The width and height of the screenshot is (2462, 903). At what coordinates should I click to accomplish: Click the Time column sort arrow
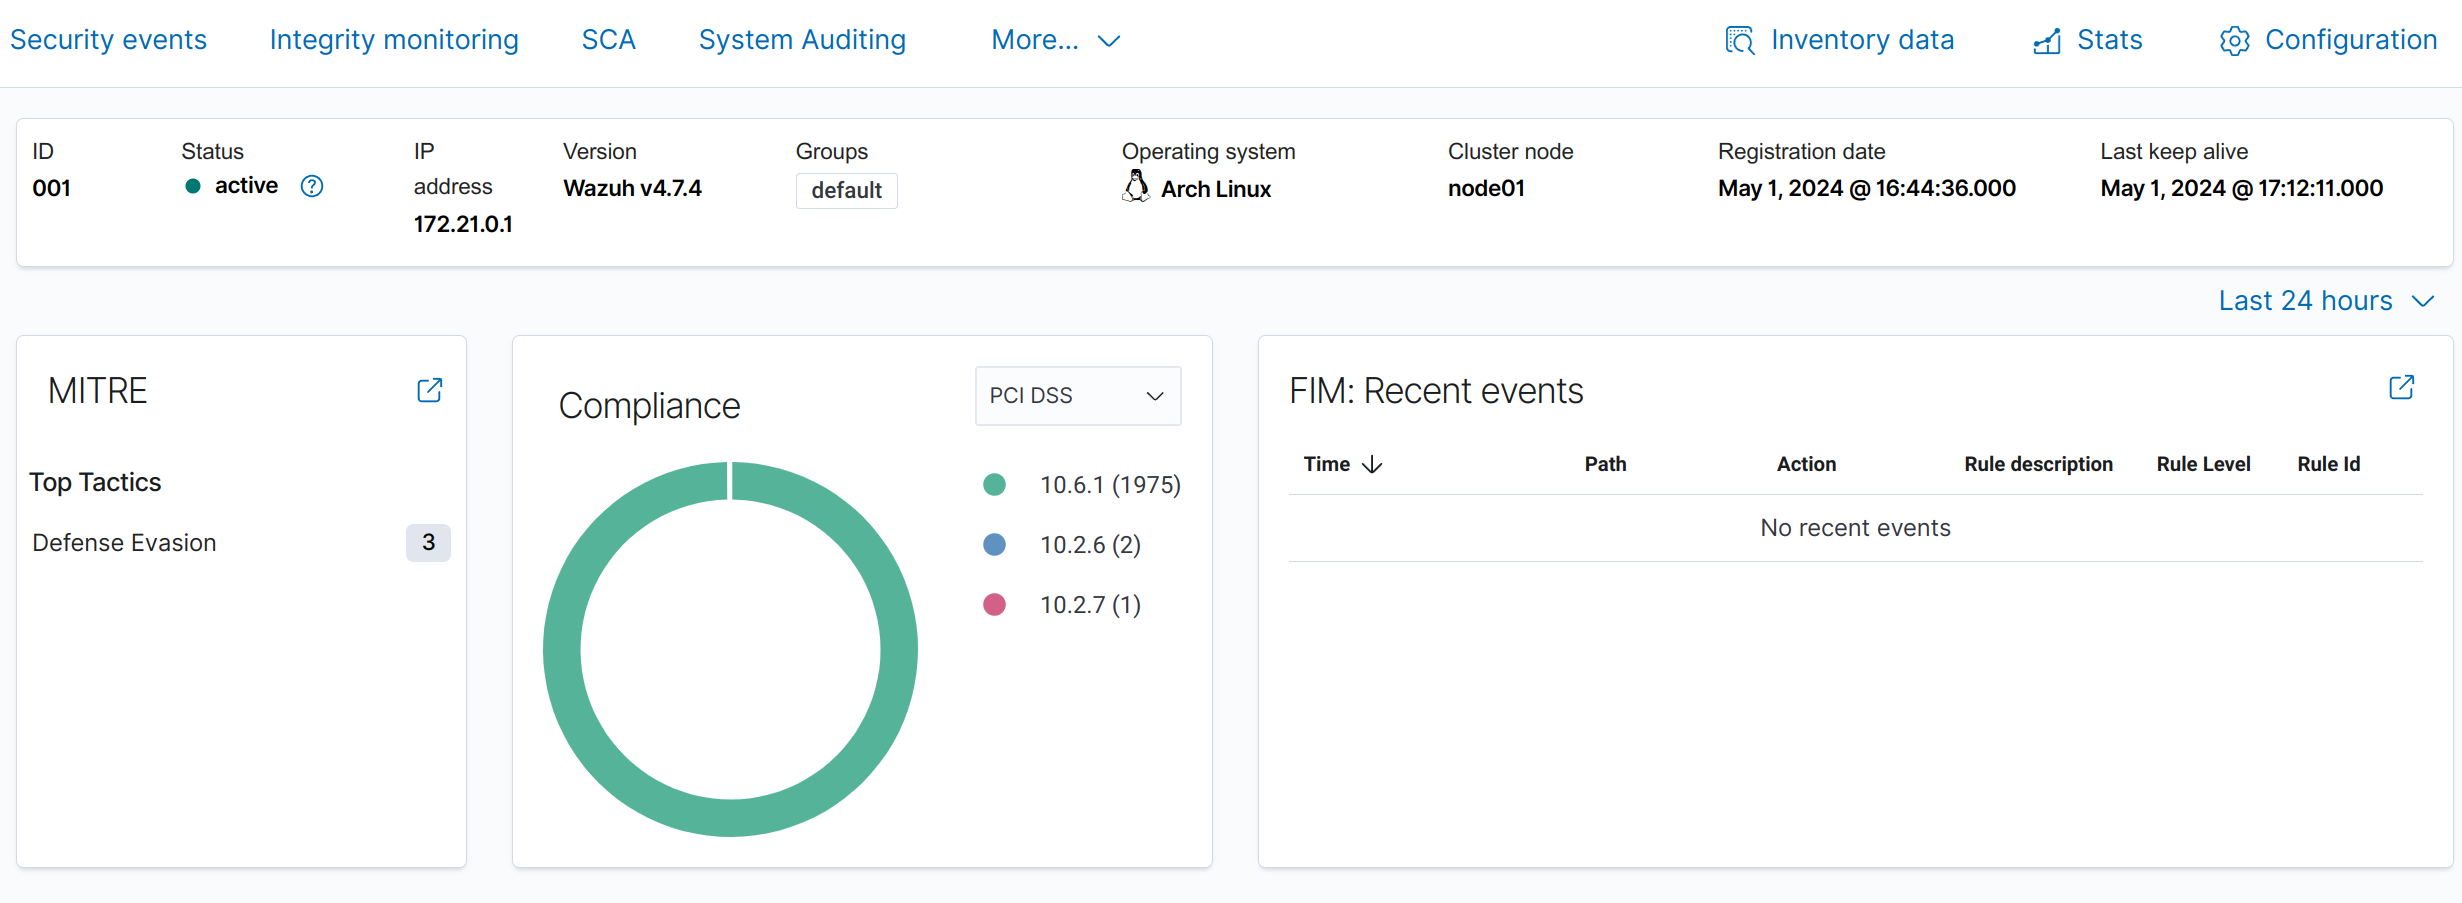point(1373,464)
